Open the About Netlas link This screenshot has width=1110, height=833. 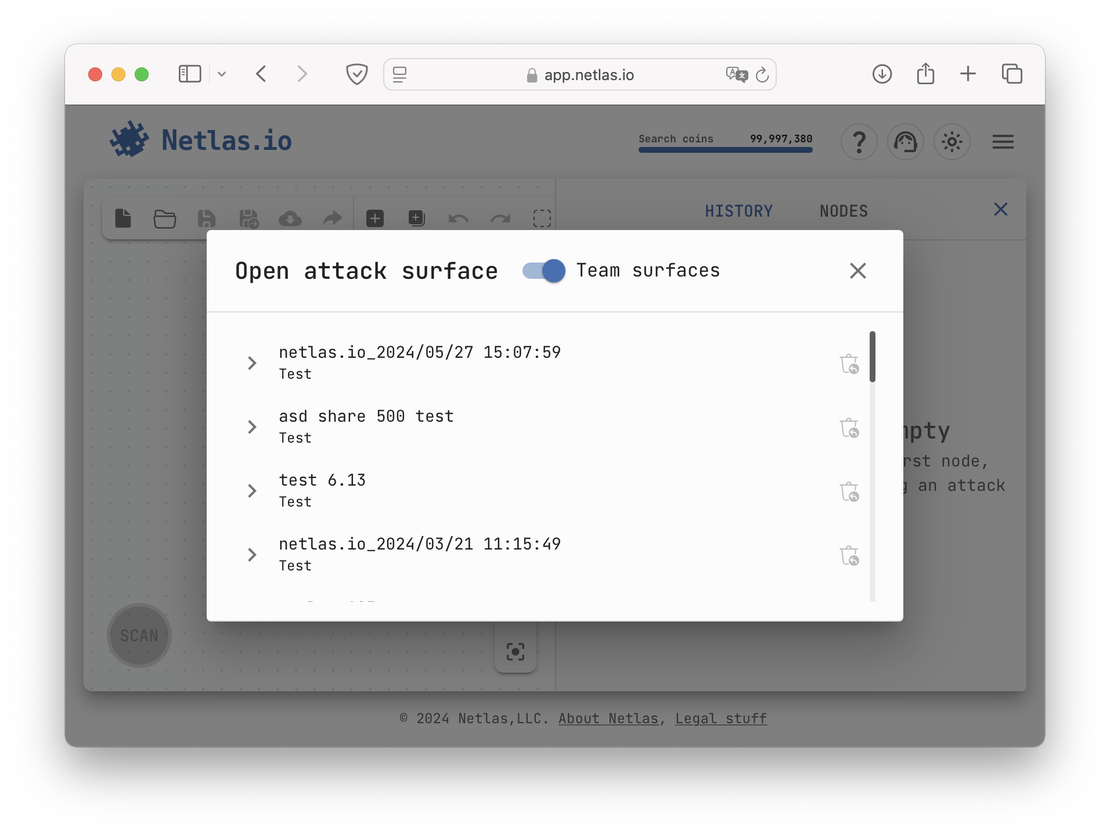click(608, 718)
